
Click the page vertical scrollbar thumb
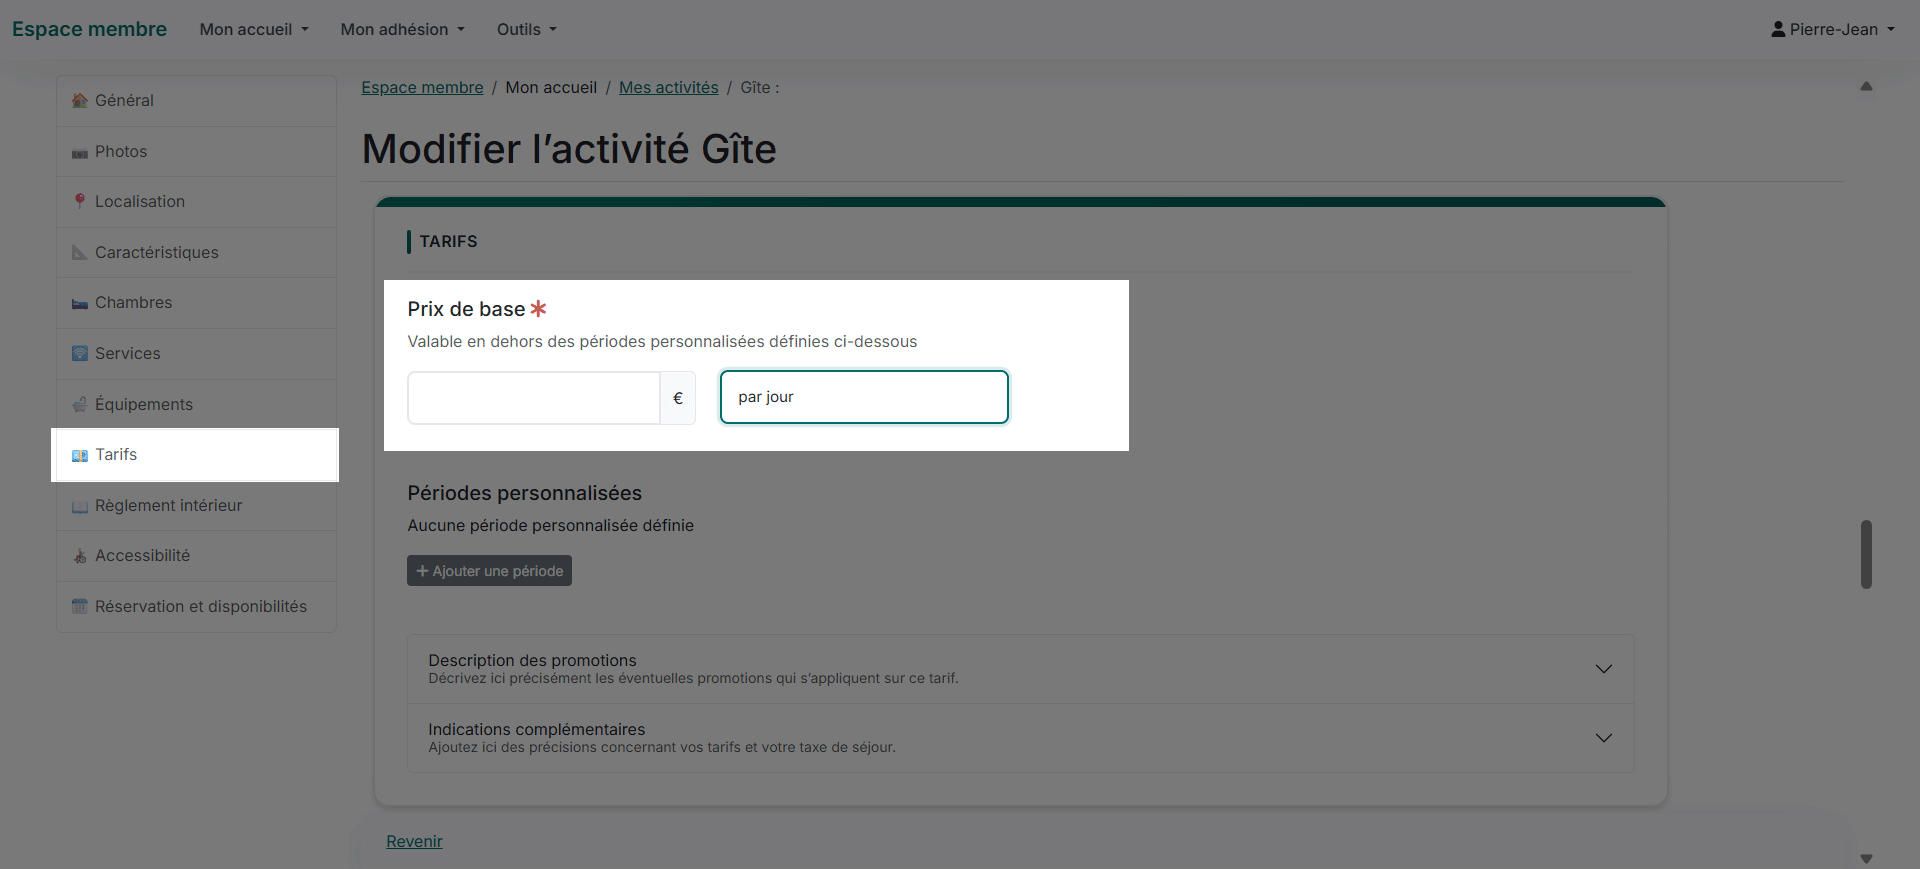pyautogui.click(x=1866, y=554)
